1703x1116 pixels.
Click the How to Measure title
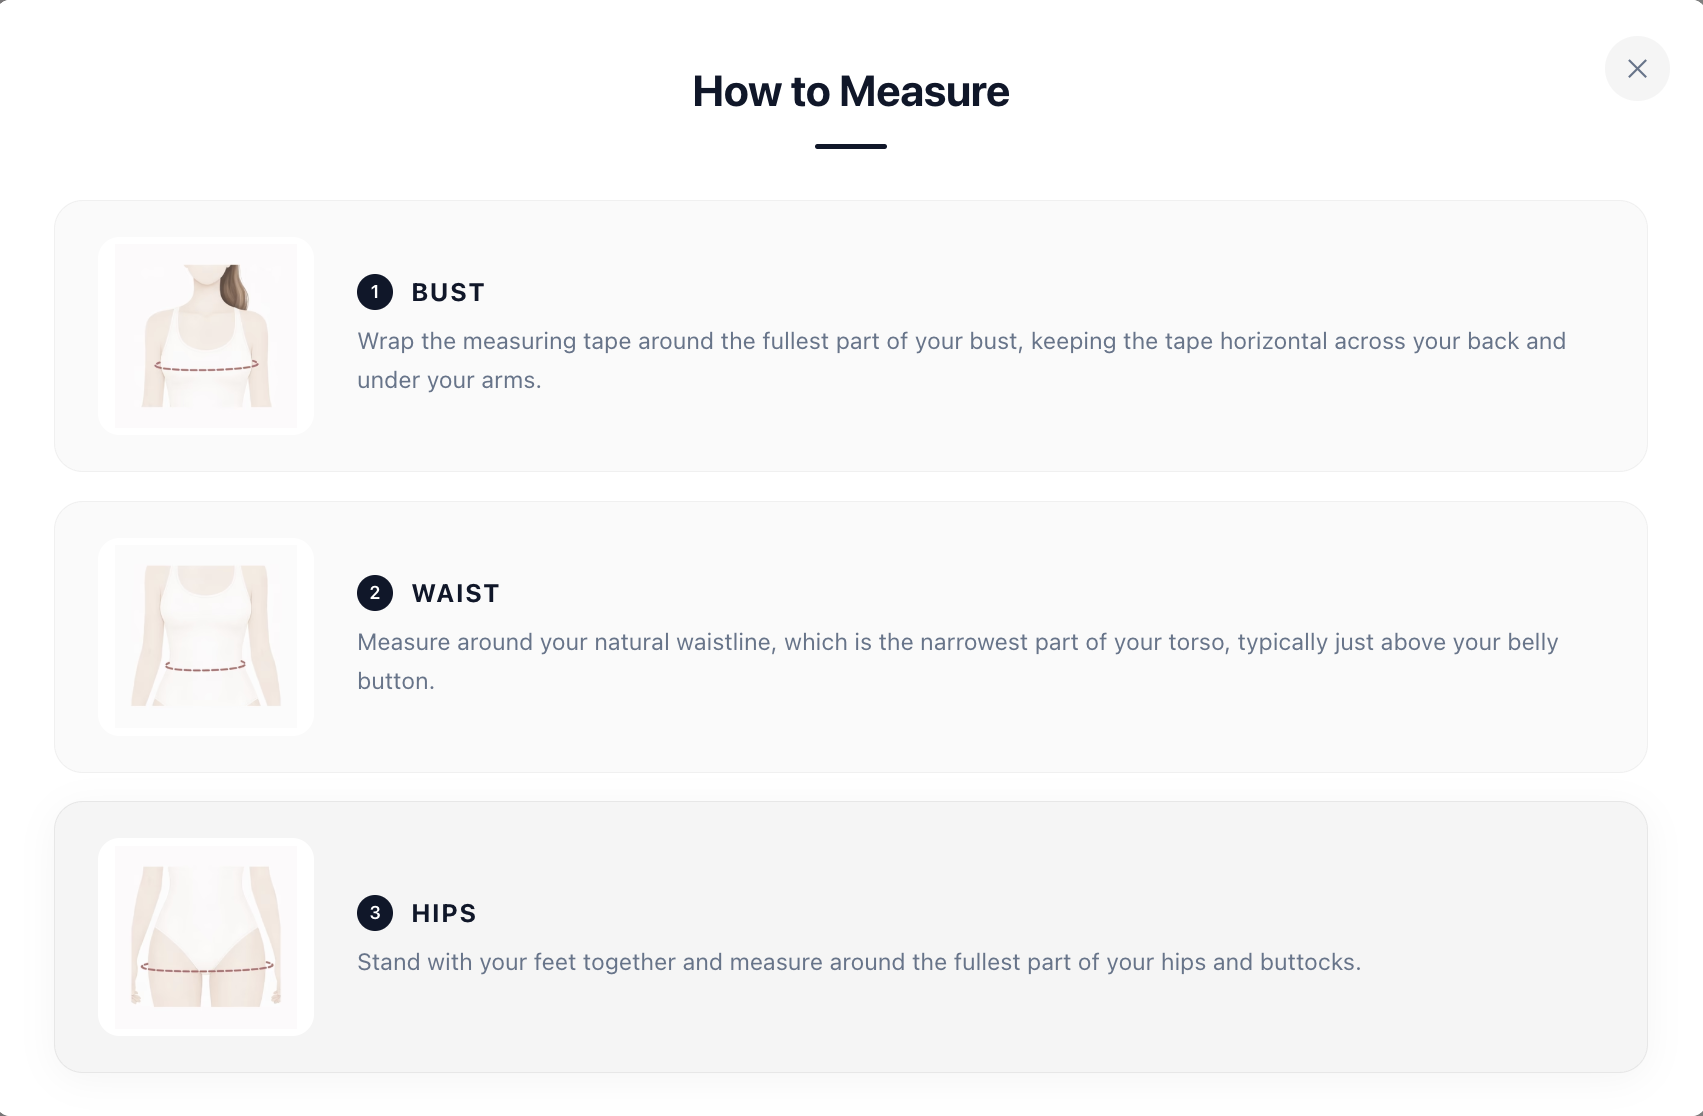pyautogui.click(x=850, y=91)
